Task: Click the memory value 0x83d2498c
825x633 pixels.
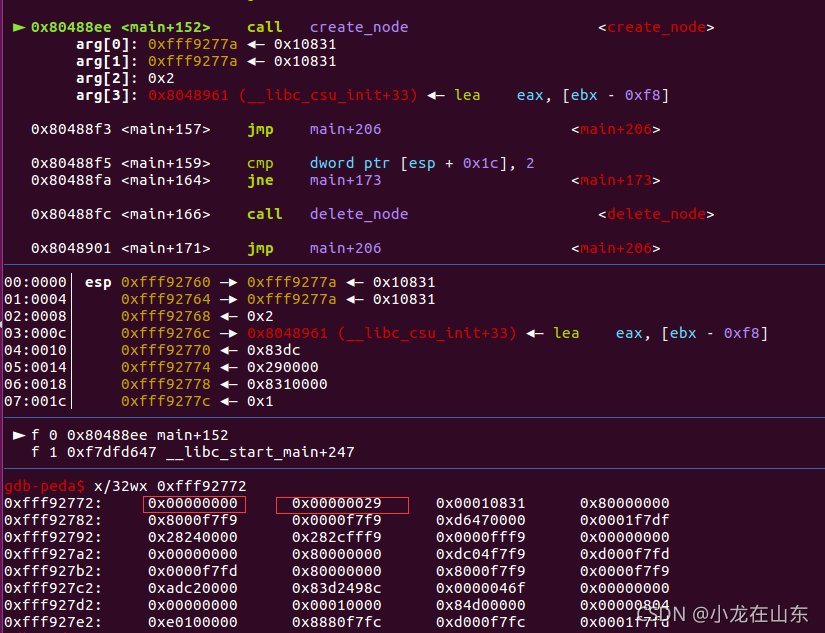Action: pos(337,588)
